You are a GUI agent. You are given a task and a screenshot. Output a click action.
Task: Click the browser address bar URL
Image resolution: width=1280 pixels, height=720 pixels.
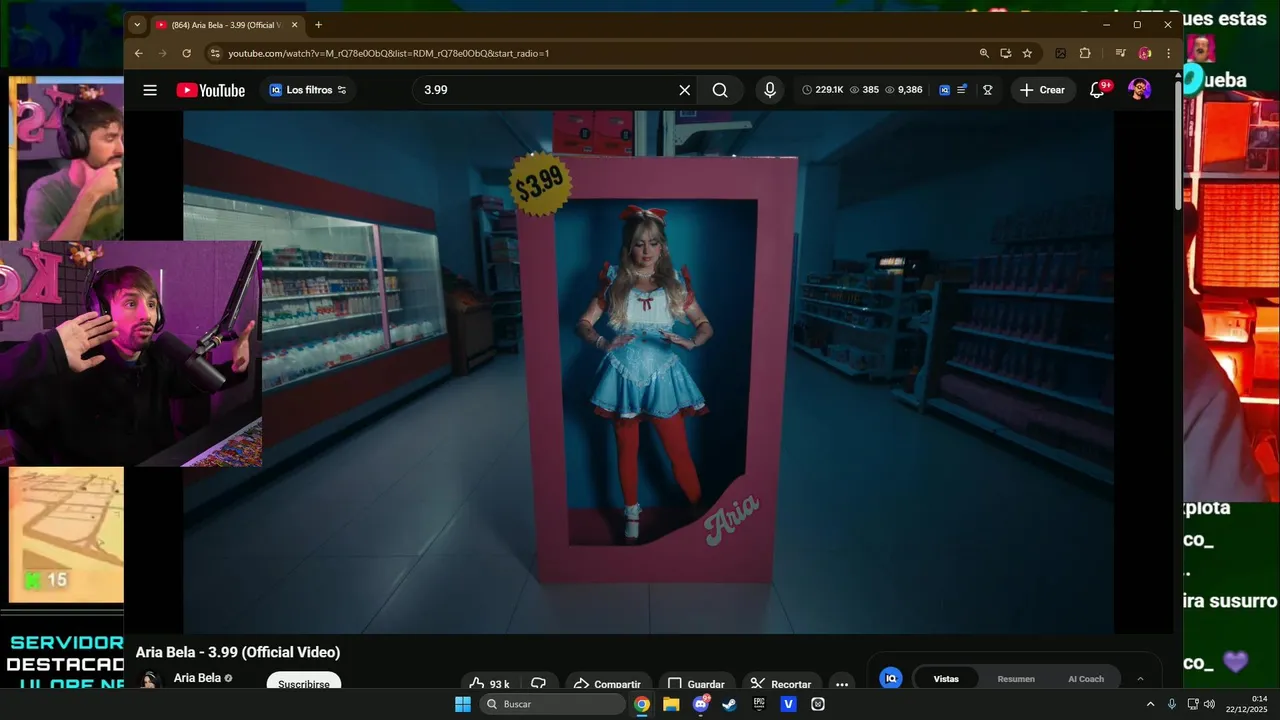click(389, 53)
